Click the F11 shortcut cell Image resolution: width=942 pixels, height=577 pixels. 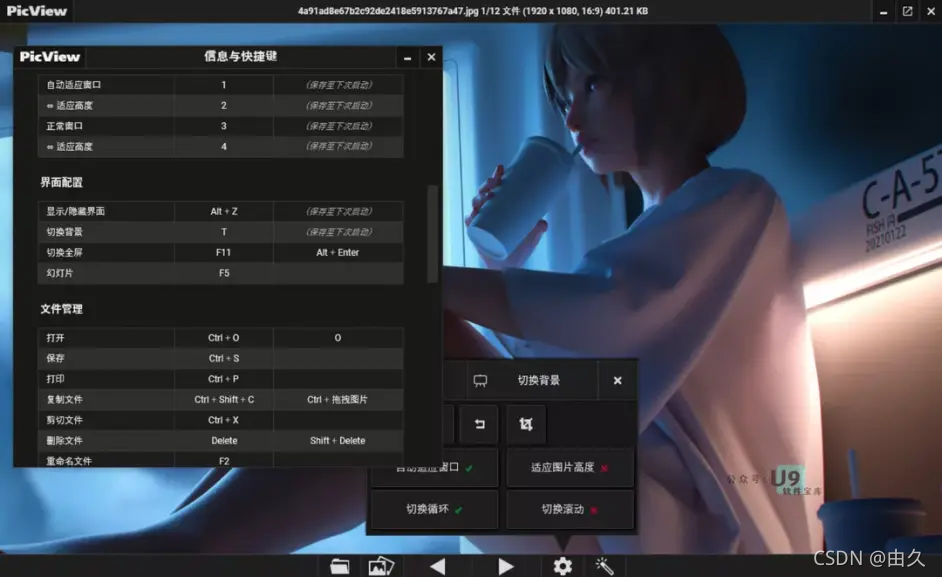(223, 252)
